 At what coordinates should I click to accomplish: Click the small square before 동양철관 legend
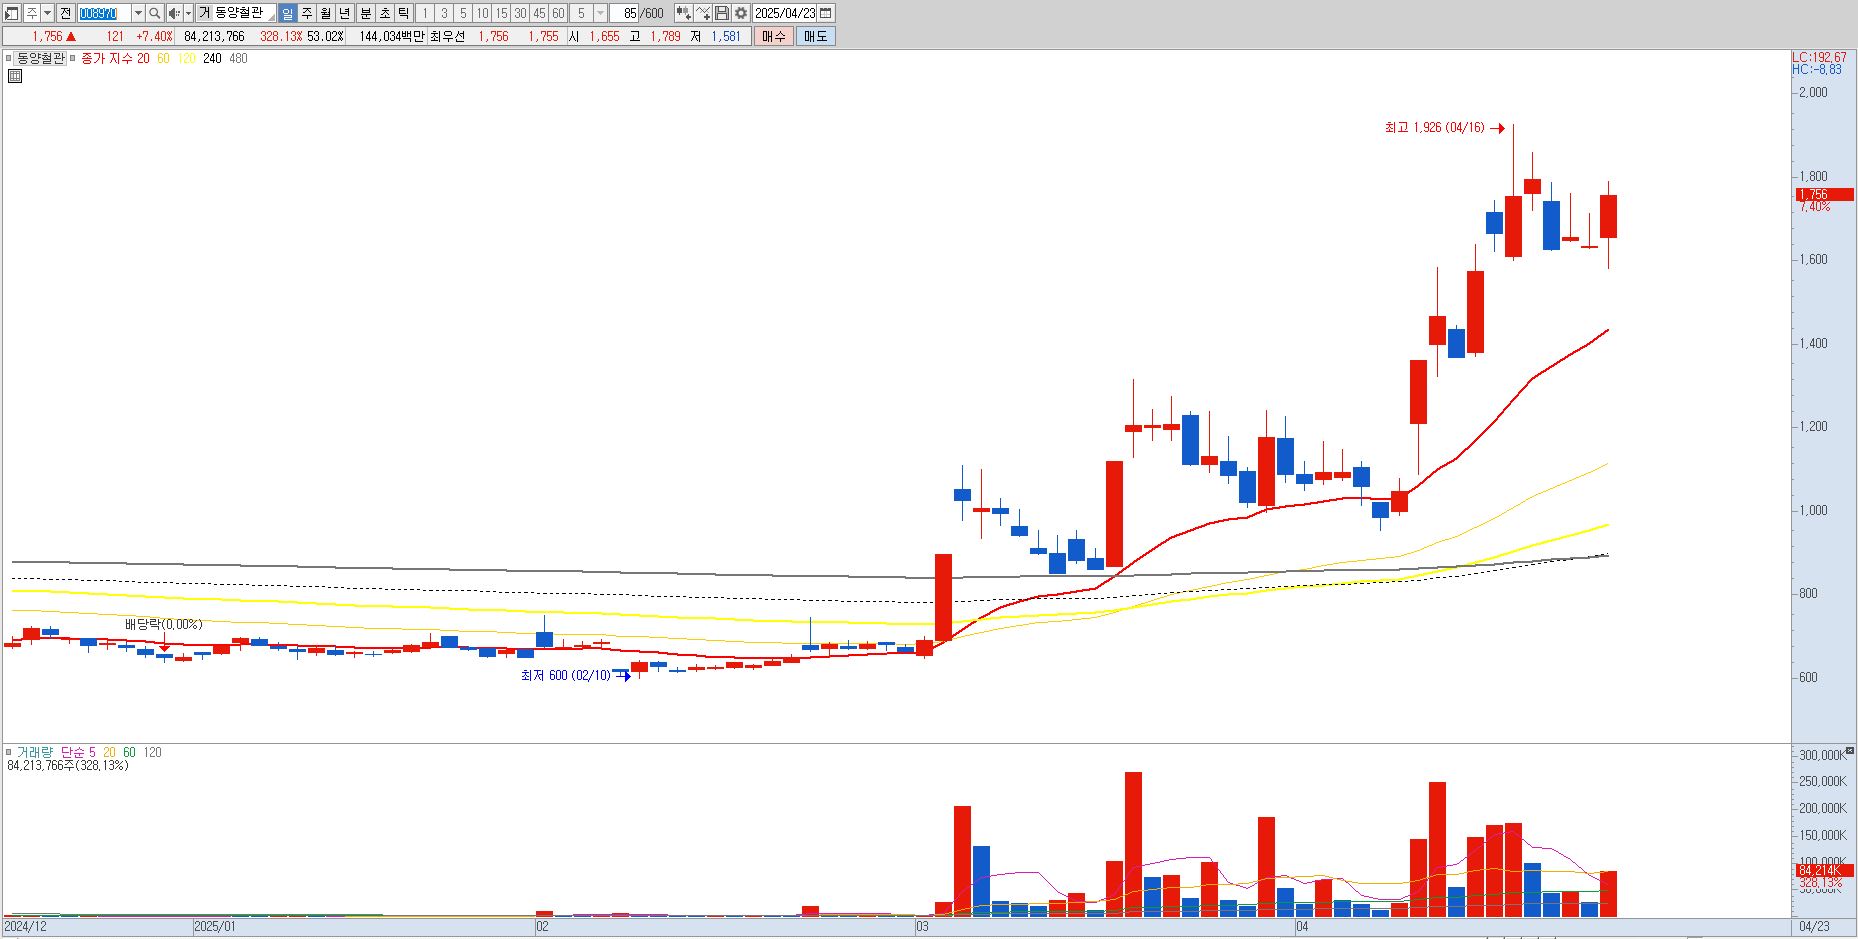click(x=8, y=58)
